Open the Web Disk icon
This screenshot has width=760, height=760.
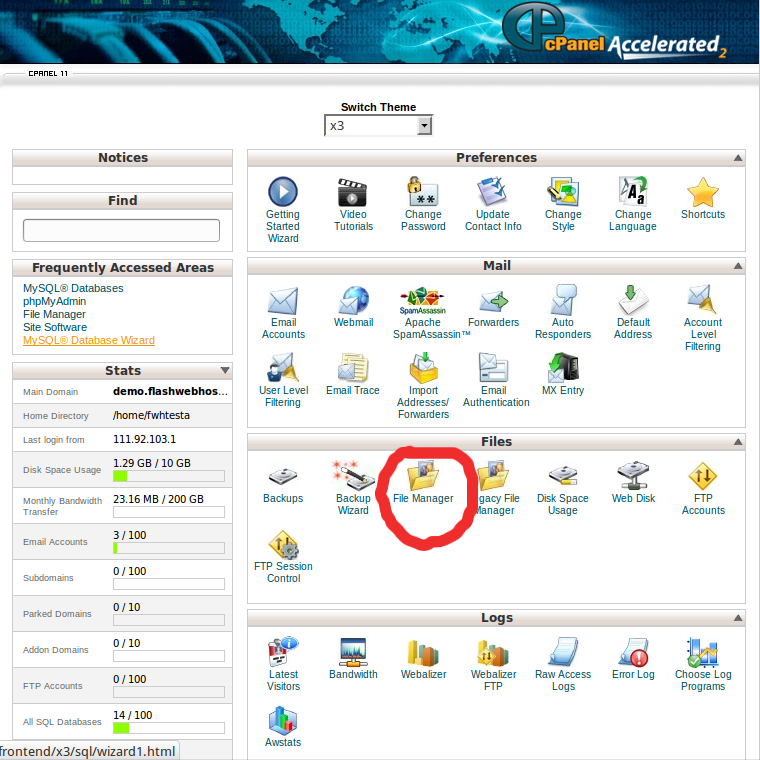pos(633,476)
